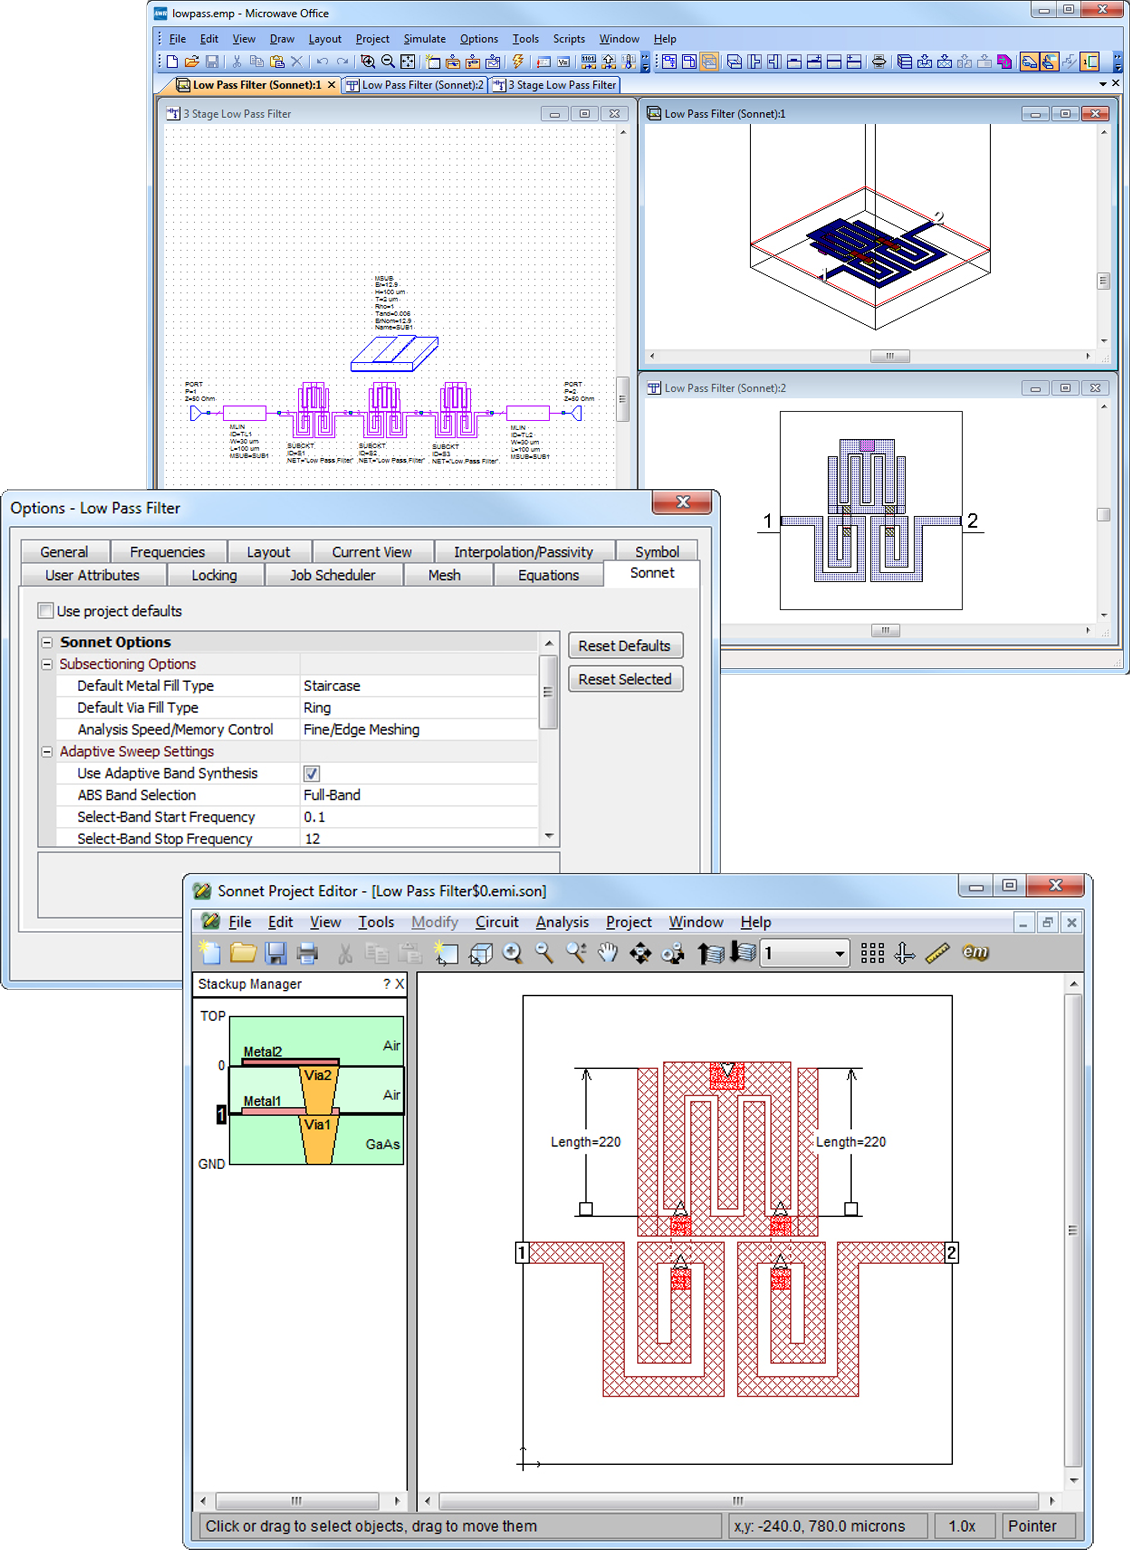1130x1550 pixels.
Task: Click the zoom in magnifier in Microwave Office toolbar
Action: point(368,62)
